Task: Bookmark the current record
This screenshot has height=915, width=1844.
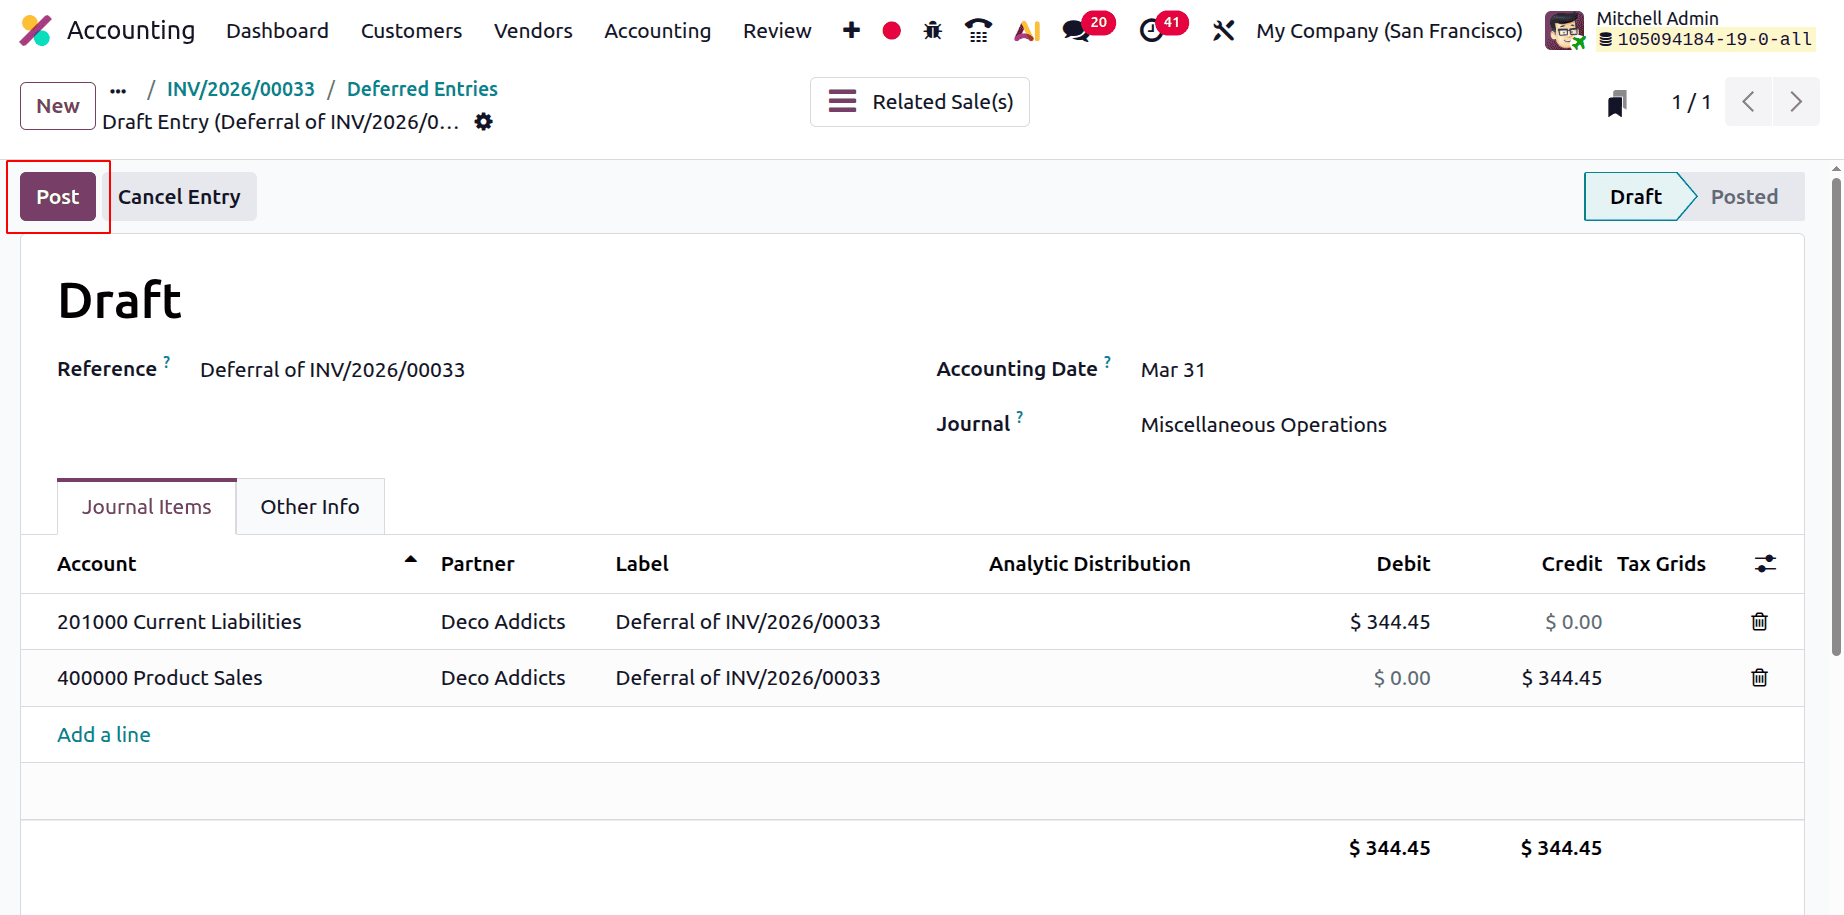Action: click(x=1618, y=102)
